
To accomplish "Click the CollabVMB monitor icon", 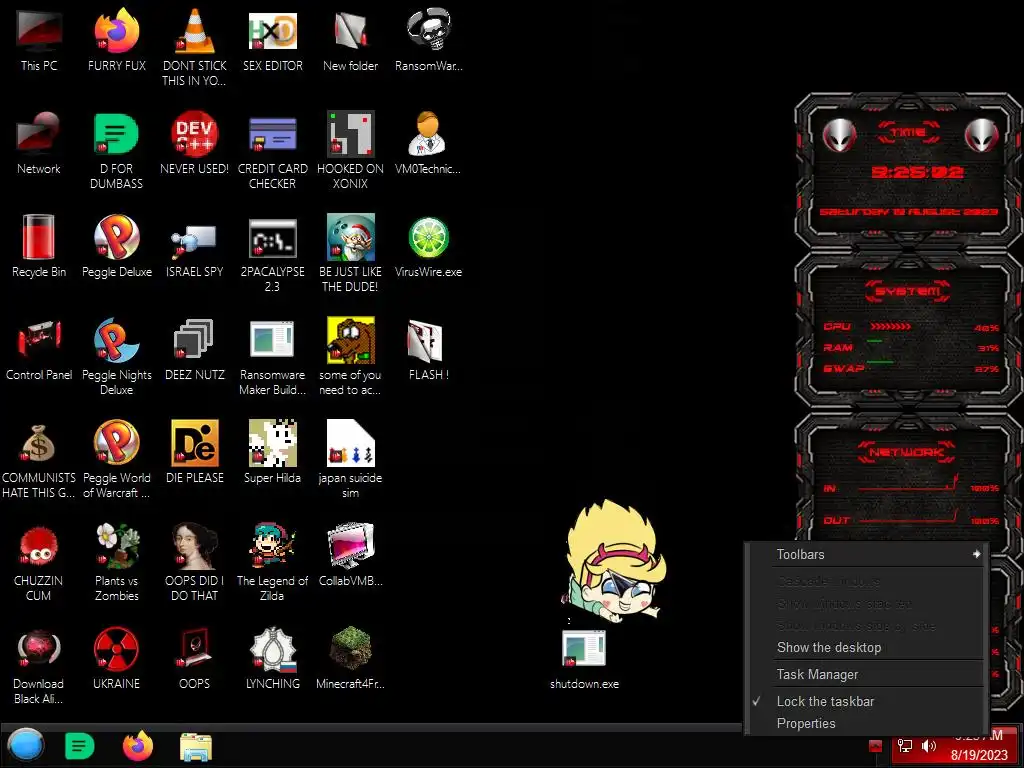I will click(x=350, y=547).
